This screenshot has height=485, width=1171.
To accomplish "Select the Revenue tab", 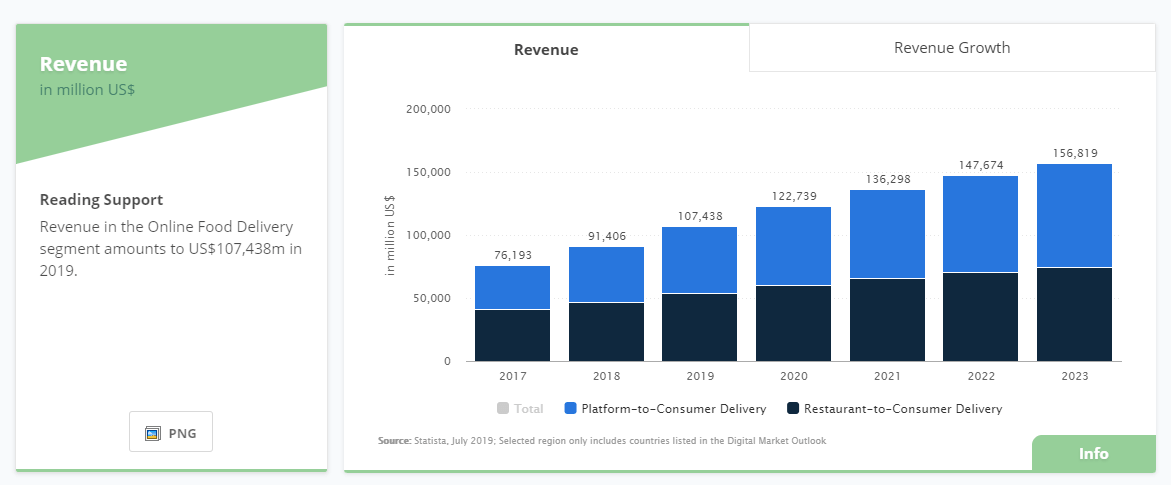I will [546, 49].
